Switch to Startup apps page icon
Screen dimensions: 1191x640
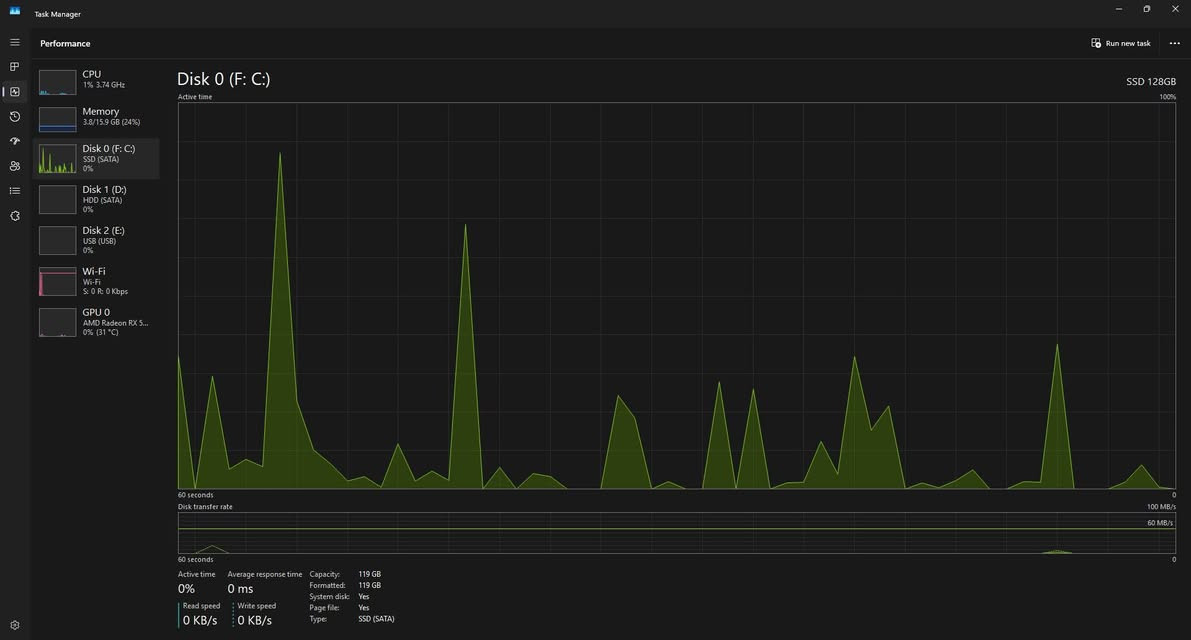tap(15, 141)
